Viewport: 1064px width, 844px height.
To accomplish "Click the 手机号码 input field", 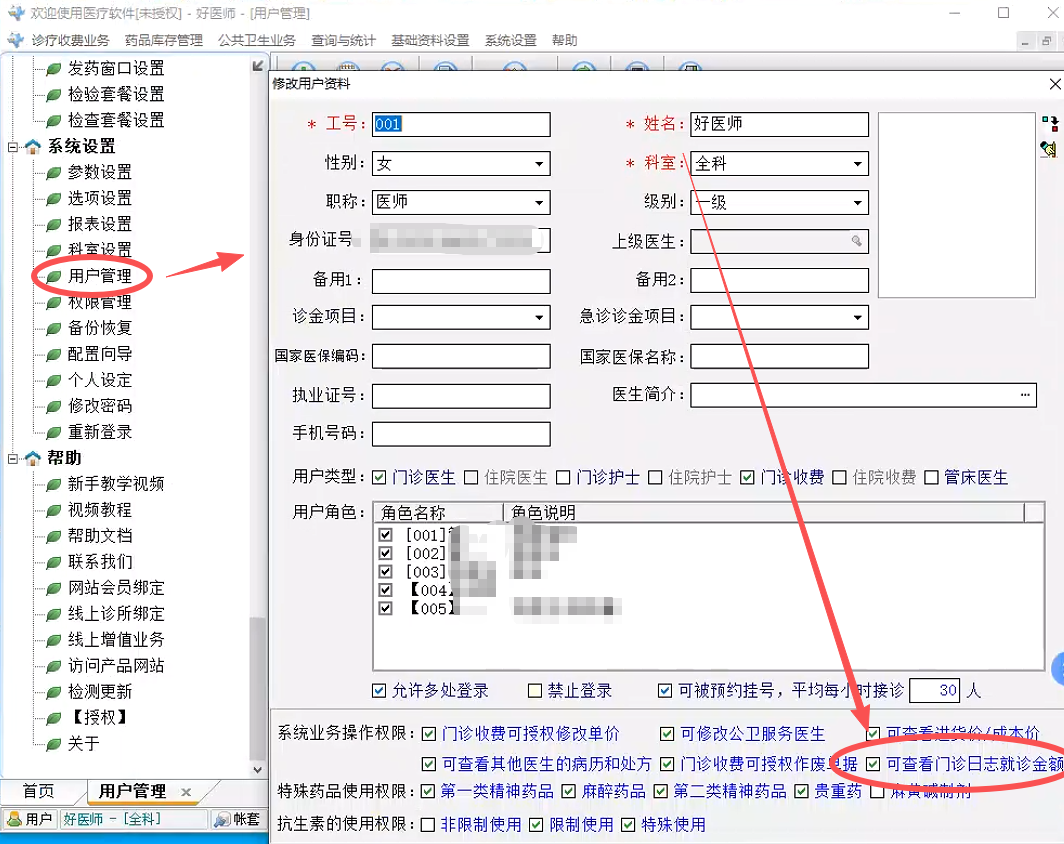I will 461,434.
